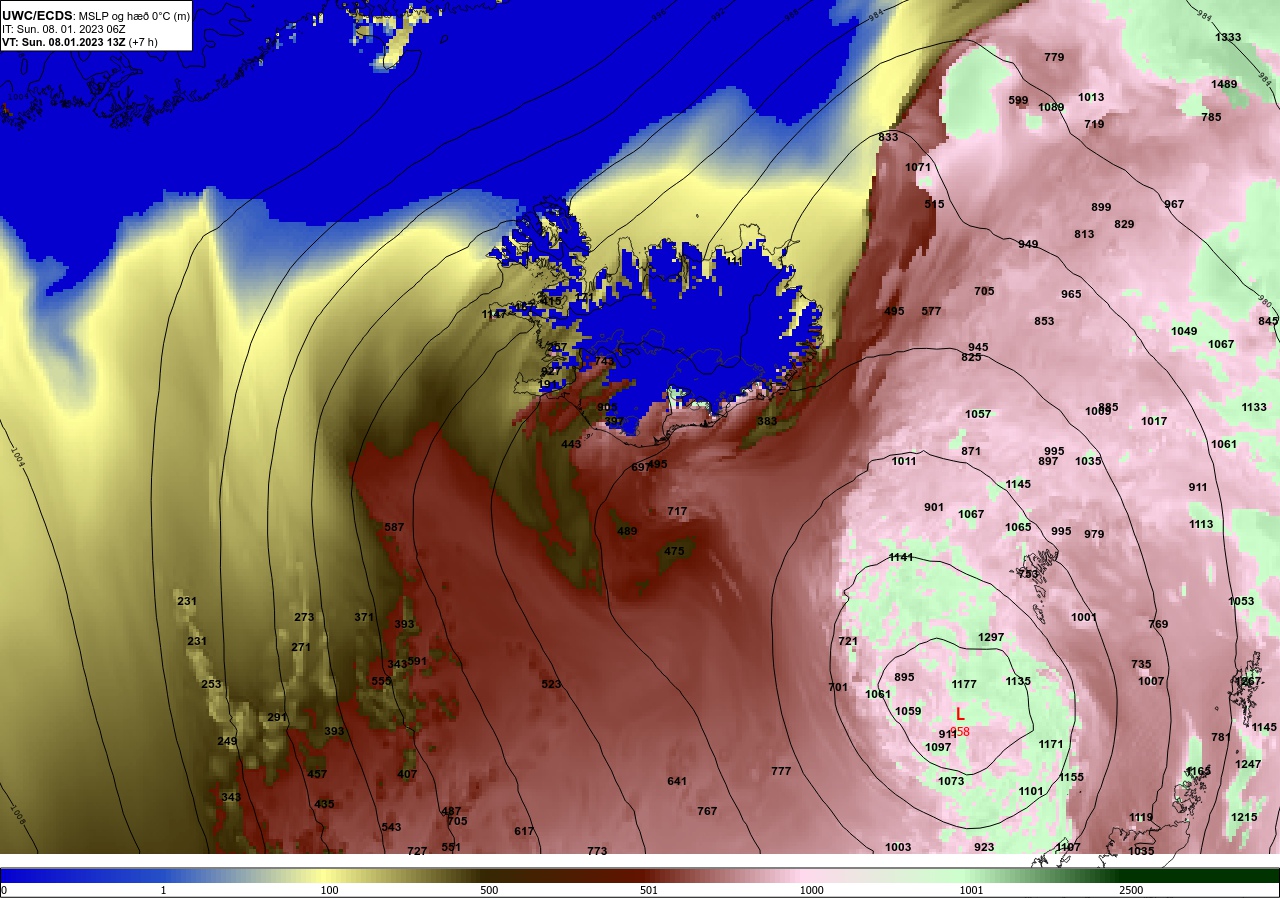Click the '1000' colorbar label
The image size is (1280, 898).
pos(811,890)
